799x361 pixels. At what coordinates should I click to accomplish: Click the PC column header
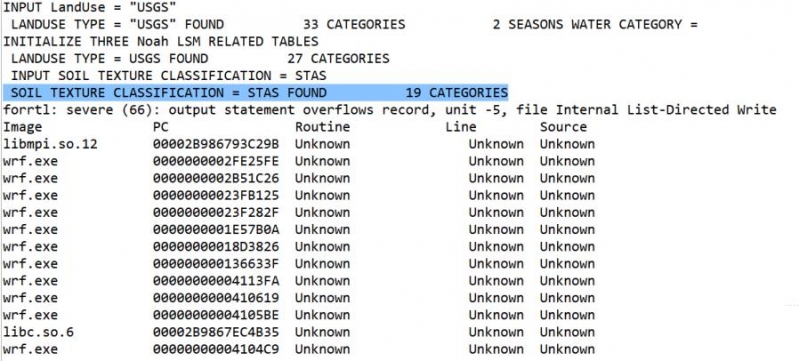pyautogui.click(x=160, y=127)
